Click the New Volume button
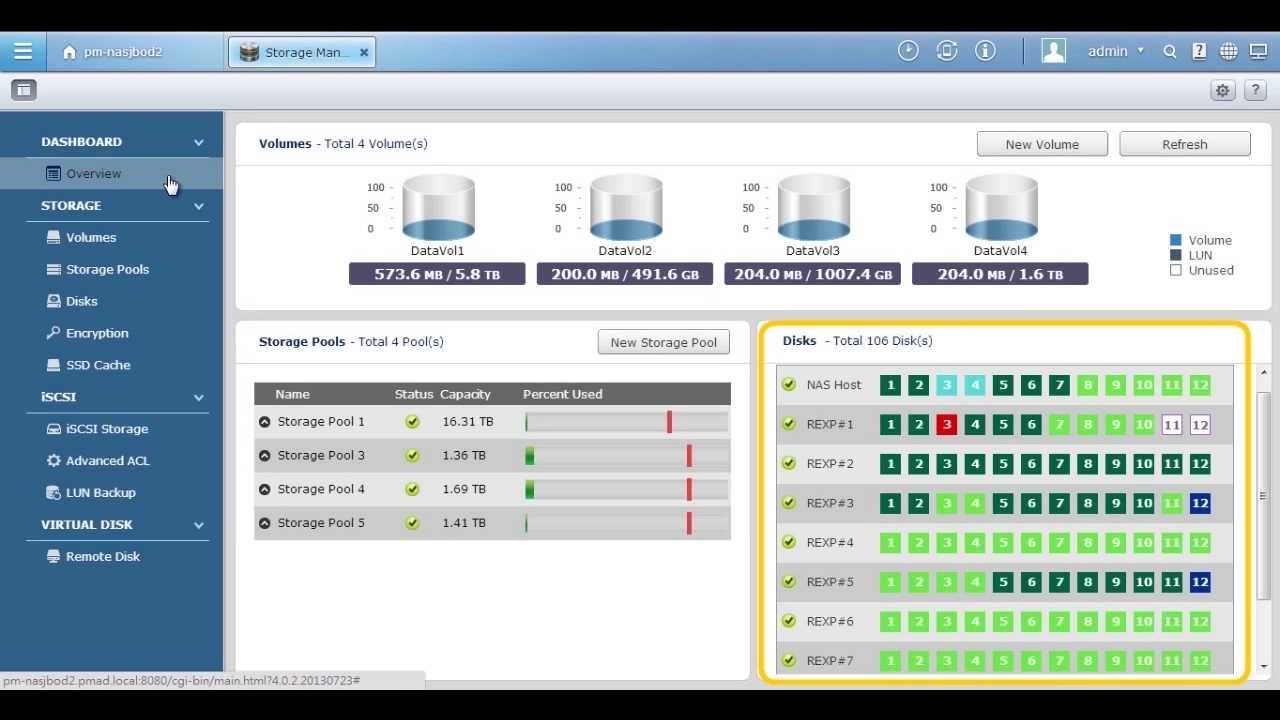 coord(1042,144)
